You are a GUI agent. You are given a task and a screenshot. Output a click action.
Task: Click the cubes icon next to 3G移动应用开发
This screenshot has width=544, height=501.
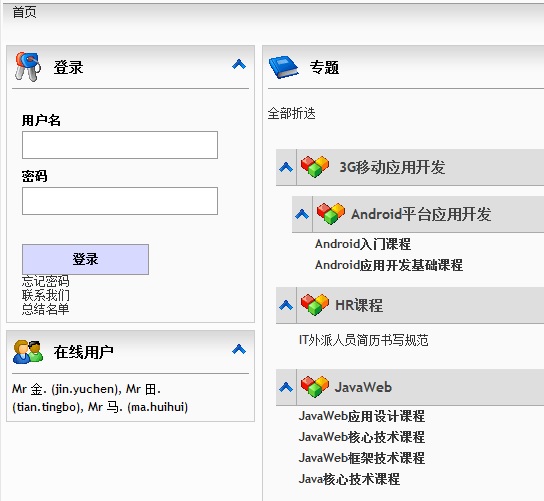coord(315,167)
